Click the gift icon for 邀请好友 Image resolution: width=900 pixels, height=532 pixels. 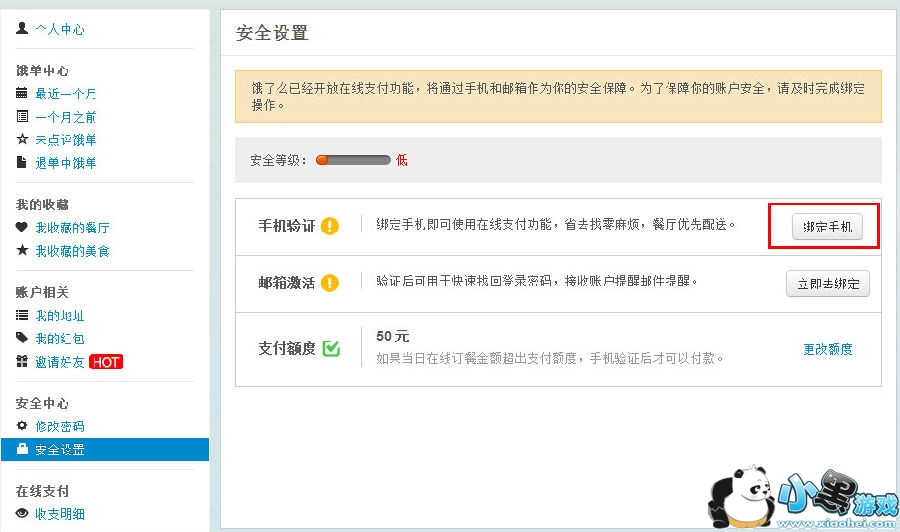pyautogui.click(x=22, y=361)
